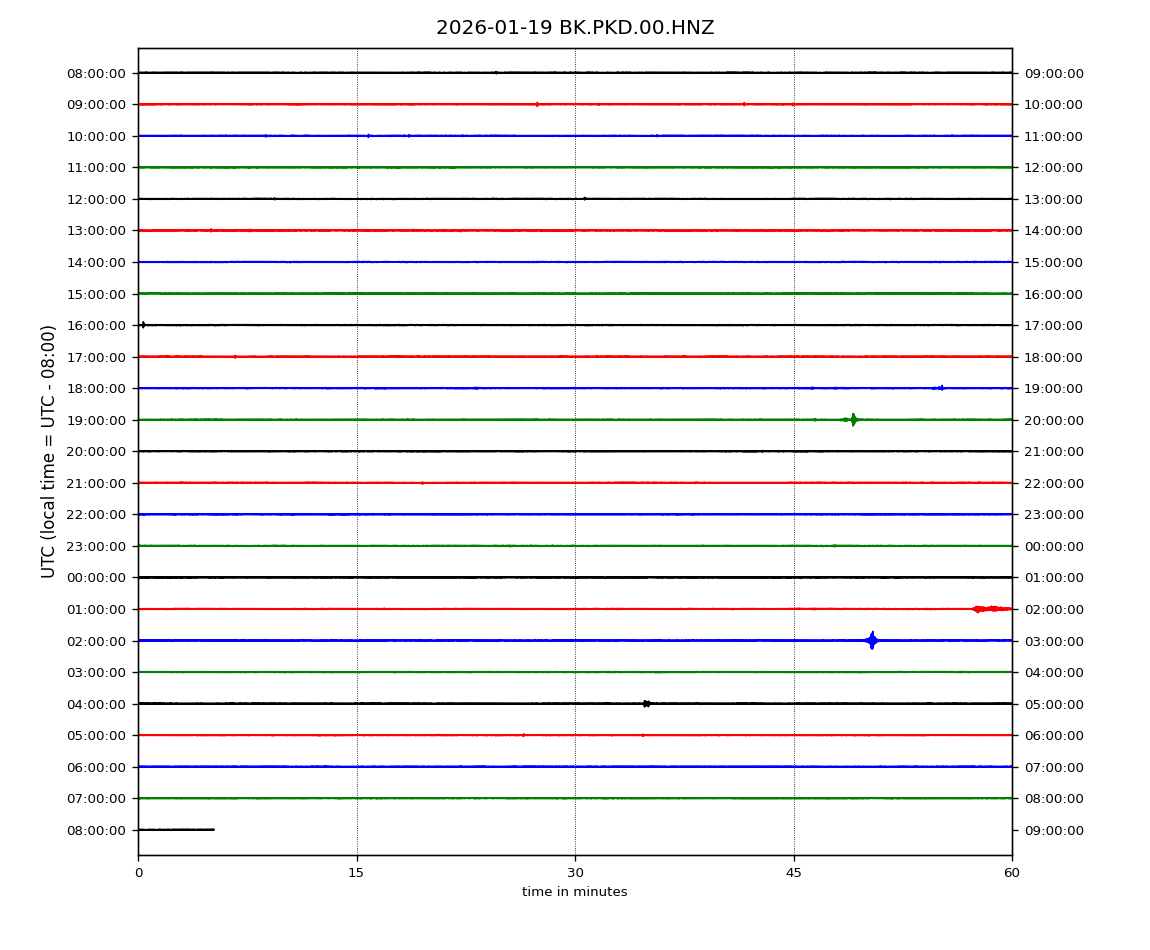Click the 03:00:00 label on the right axis

coord(1054,641)
